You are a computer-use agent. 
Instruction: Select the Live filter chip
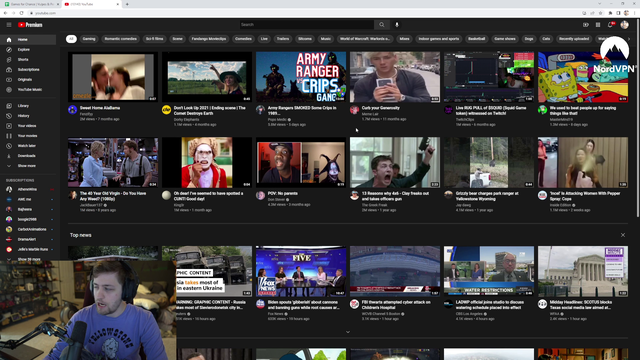264,39
